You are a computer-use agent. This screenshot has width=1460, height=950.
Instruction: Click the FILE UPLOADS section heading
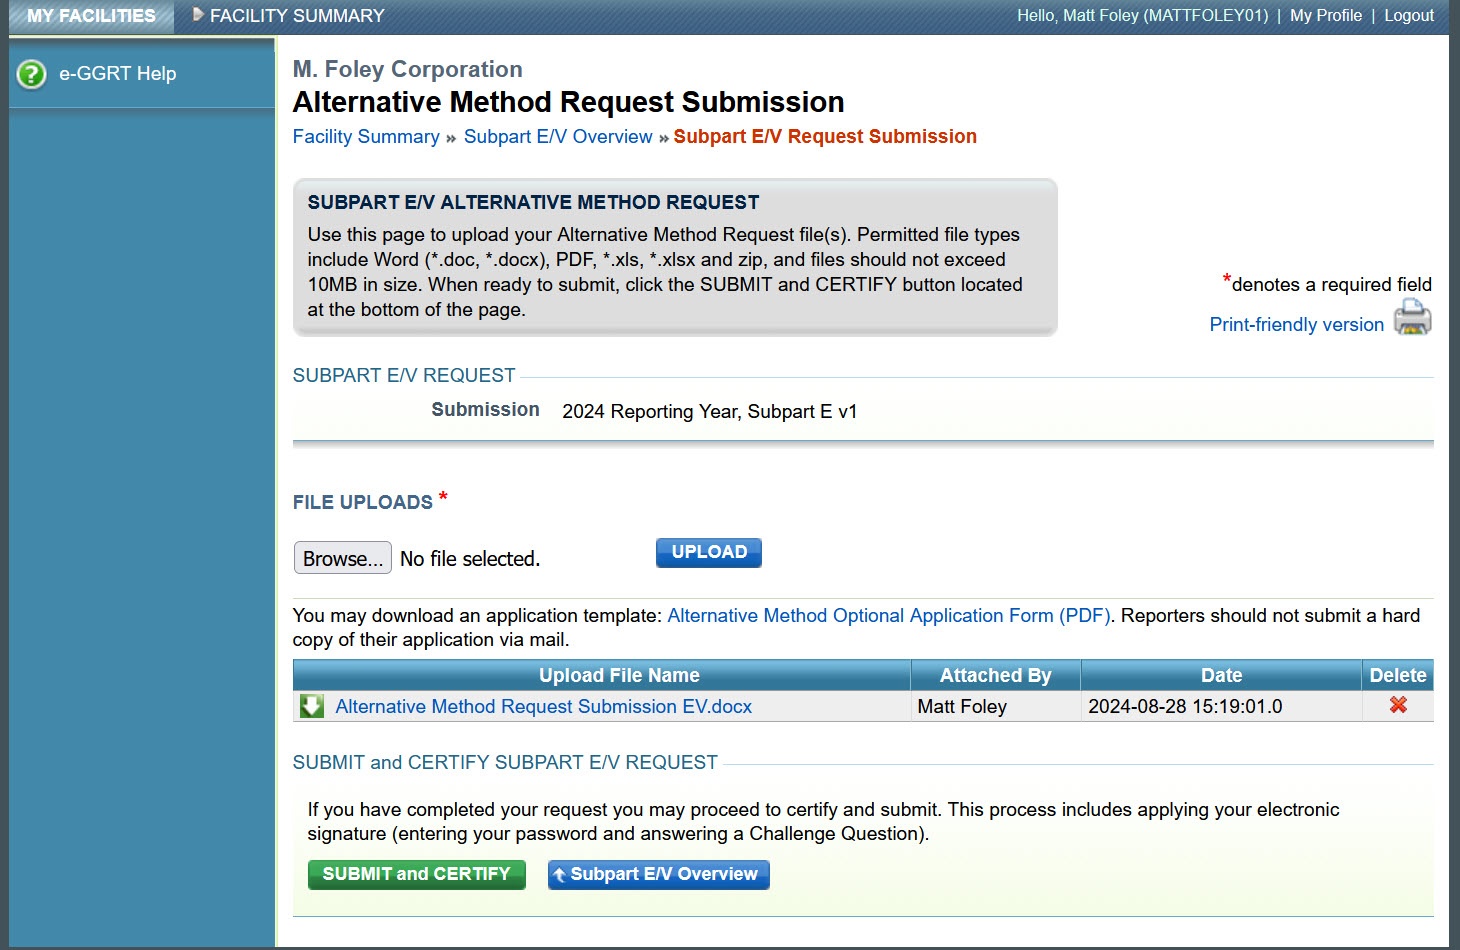[x=363, y=502]
